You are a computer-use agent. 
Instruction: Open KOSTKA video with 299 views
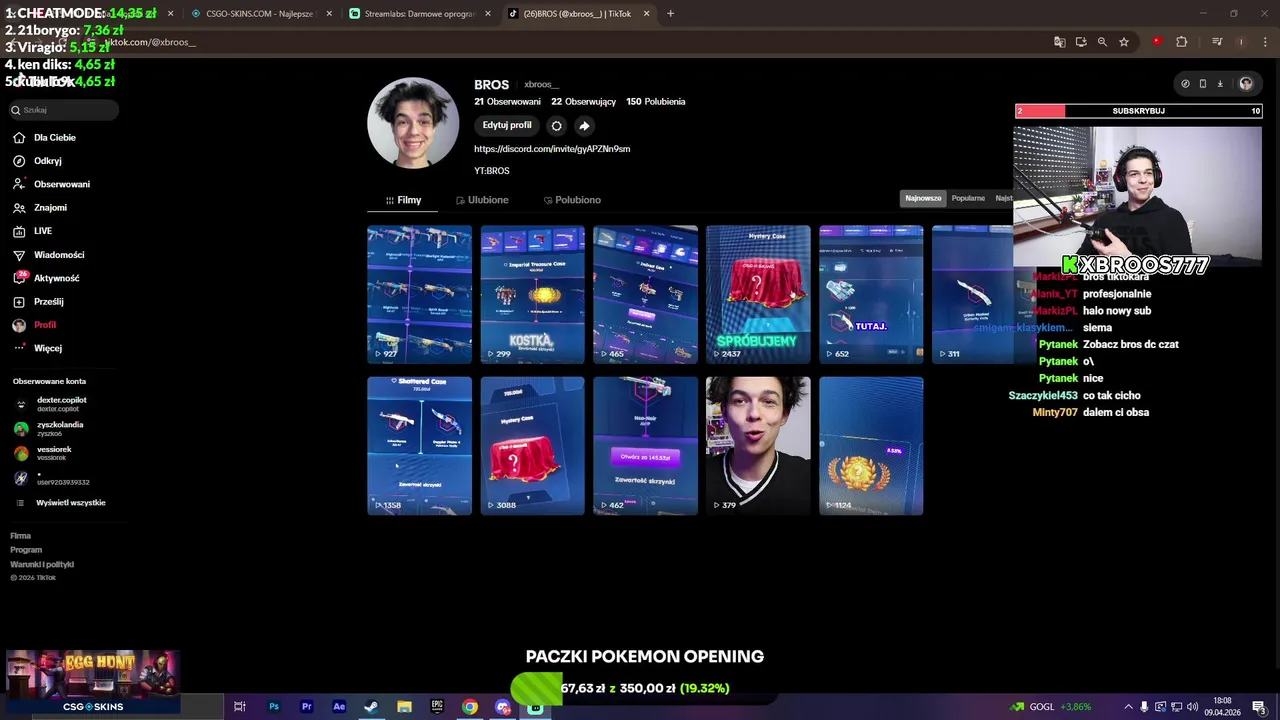coord(532,294)
